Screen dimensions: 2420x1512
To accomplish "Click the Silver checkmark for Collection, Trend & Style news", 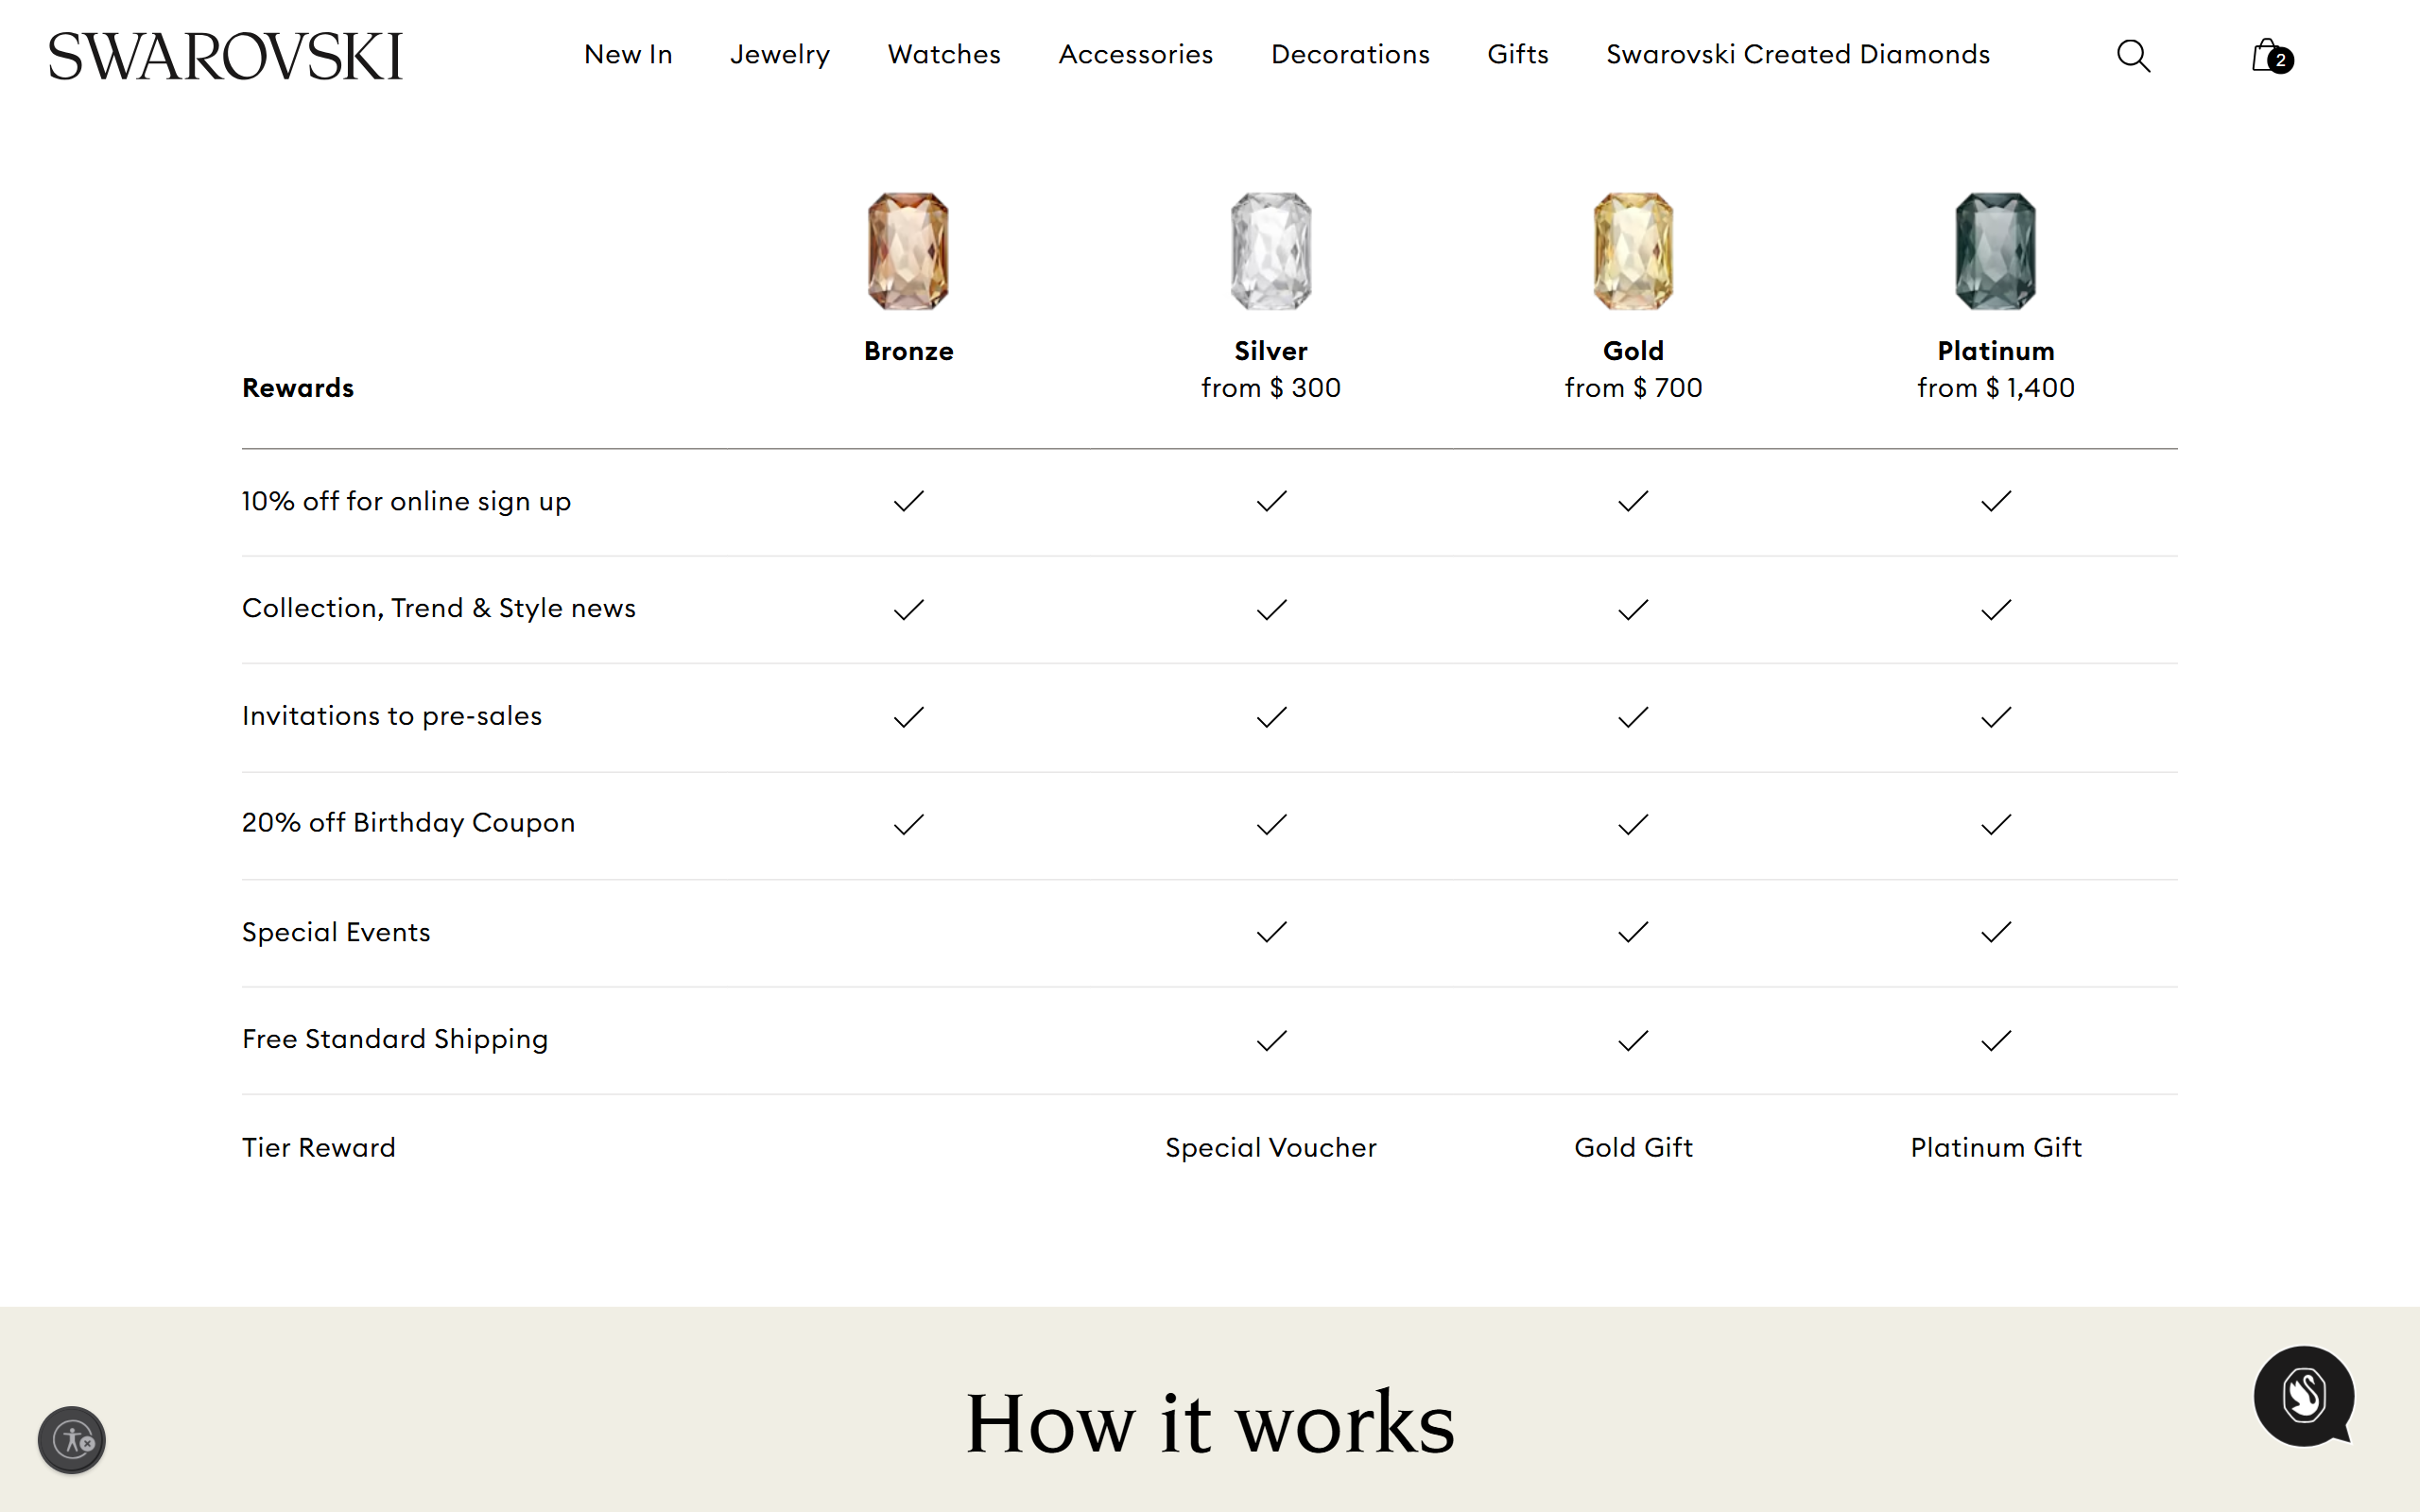I will (x=1271, y=609).
